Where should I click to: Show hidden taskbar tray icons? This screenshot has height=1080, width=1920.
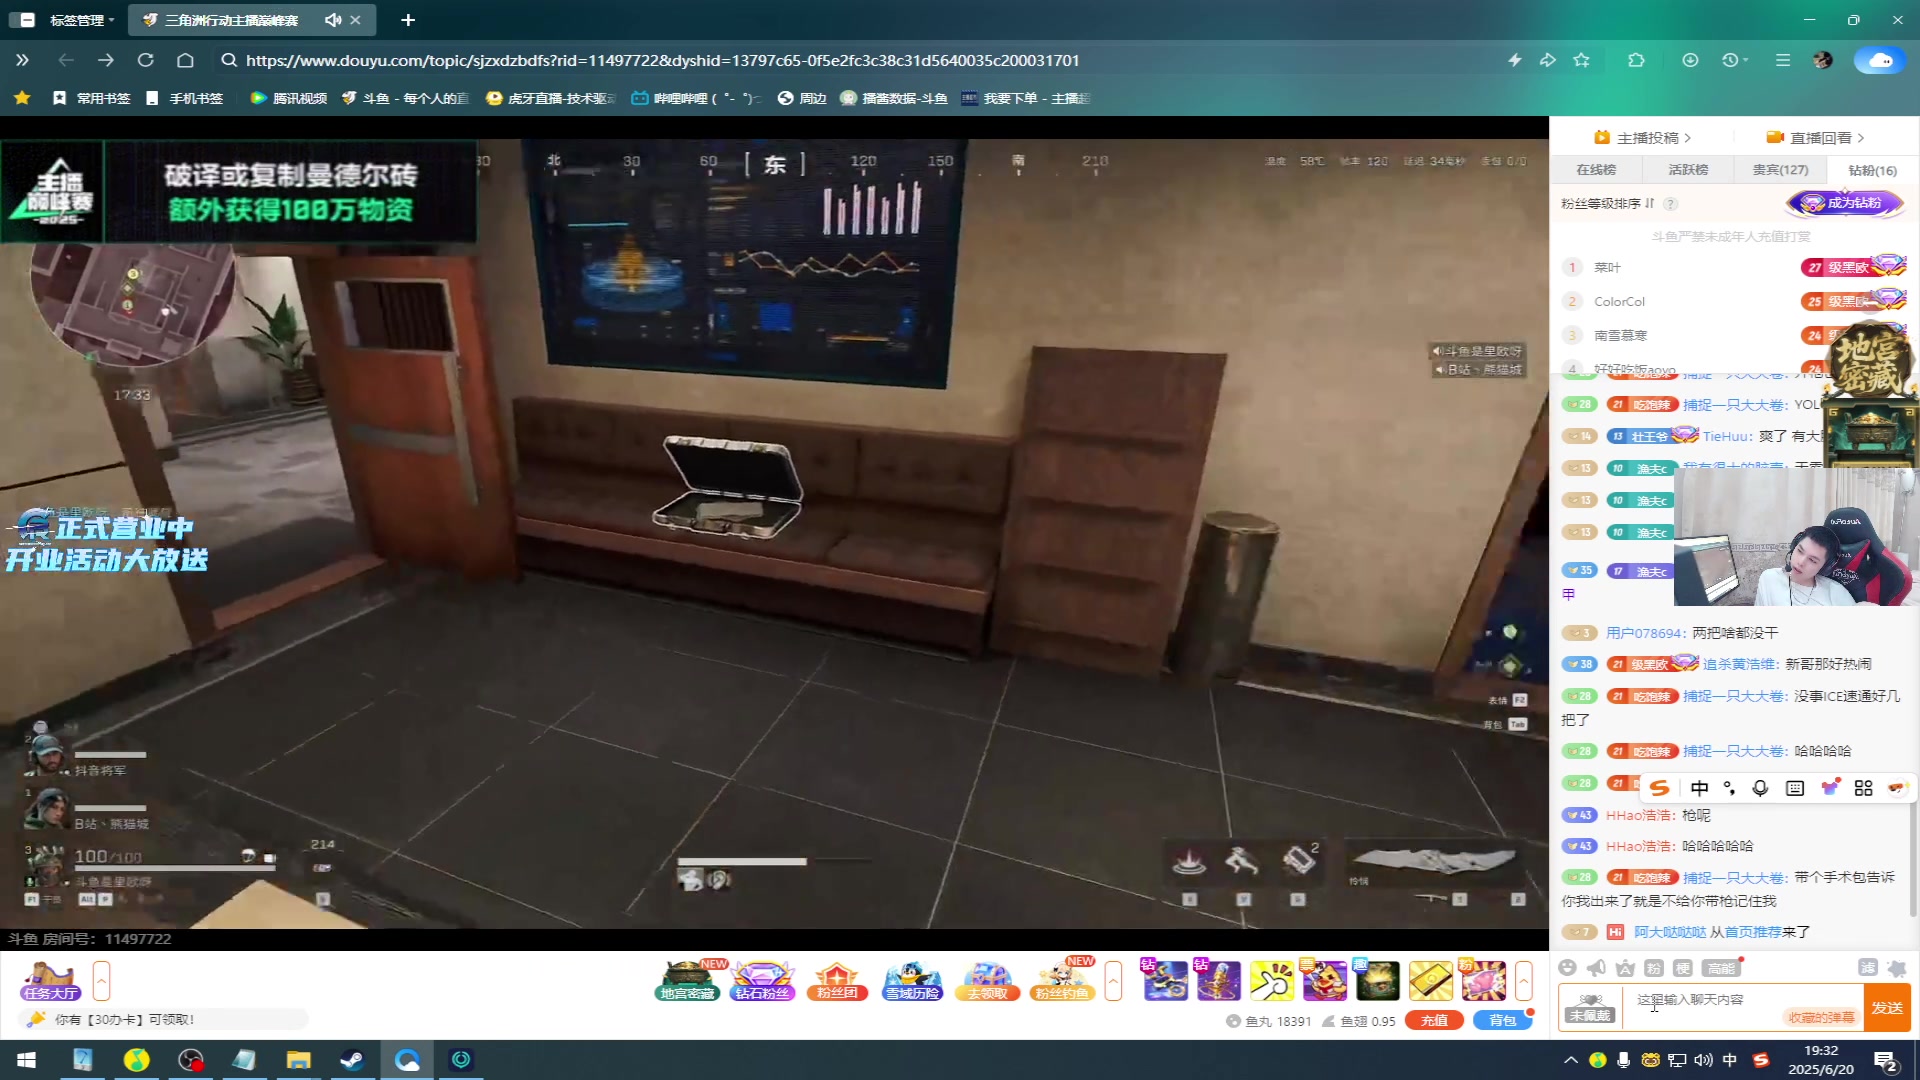[x=1570, y=1060]
